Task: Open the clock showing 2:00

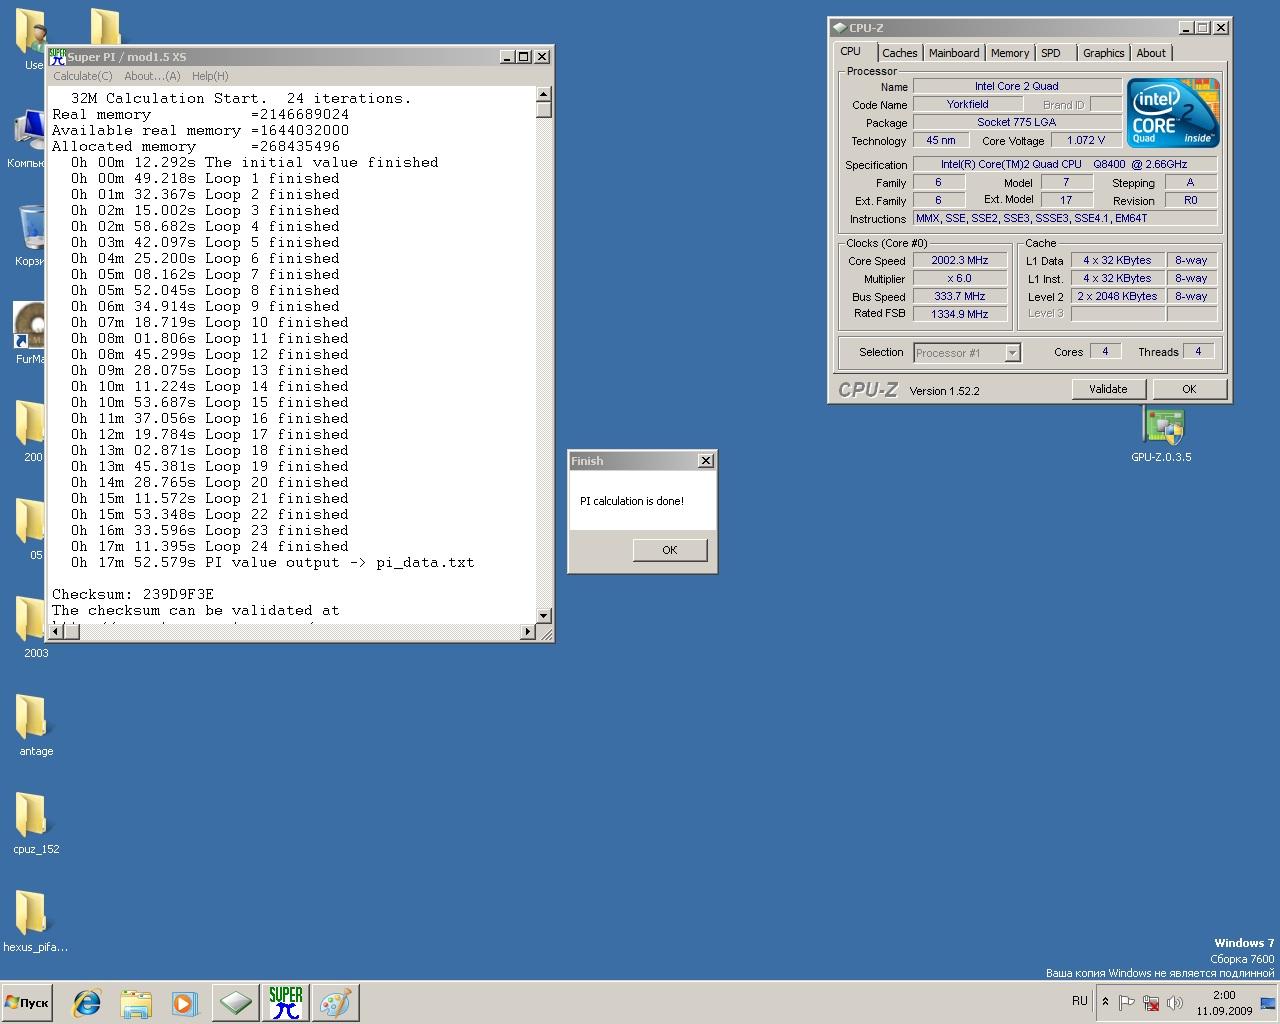Action: click(x=1224, y=1002)
